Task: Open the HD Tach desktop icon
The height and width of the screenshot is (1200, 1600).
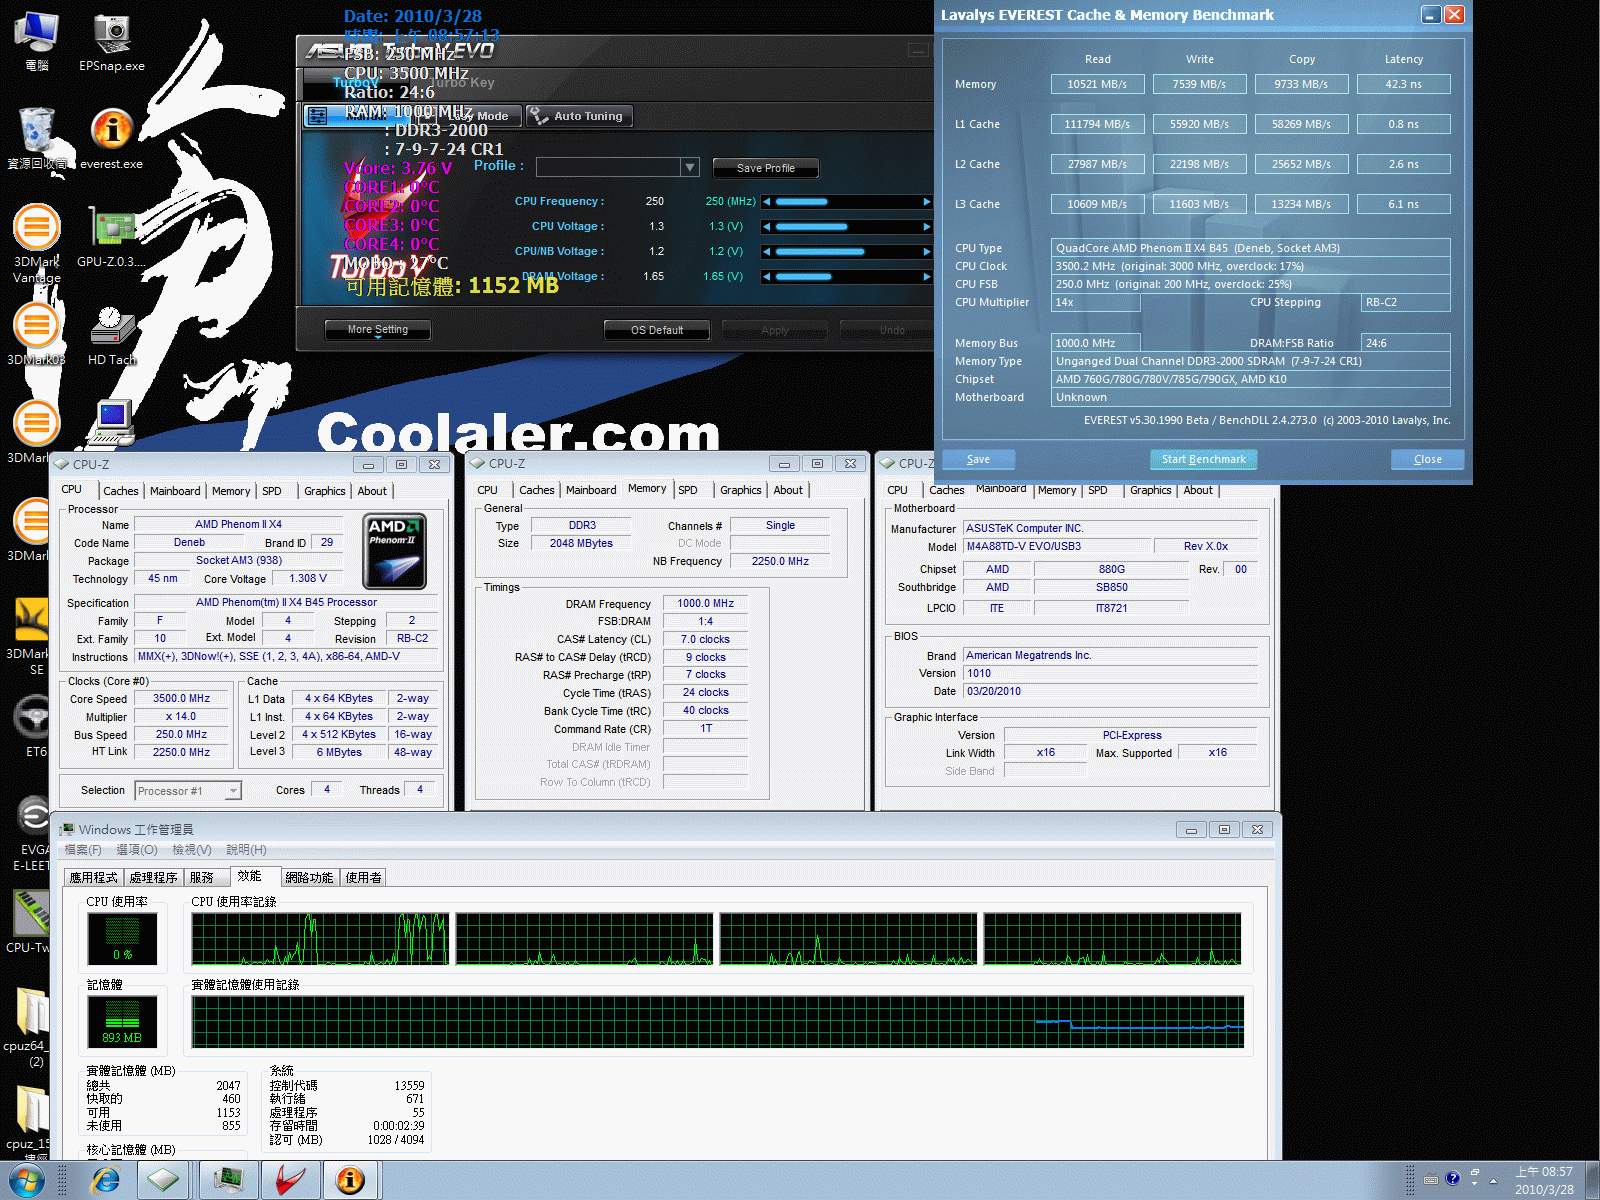Action: [x=112, y=335]
